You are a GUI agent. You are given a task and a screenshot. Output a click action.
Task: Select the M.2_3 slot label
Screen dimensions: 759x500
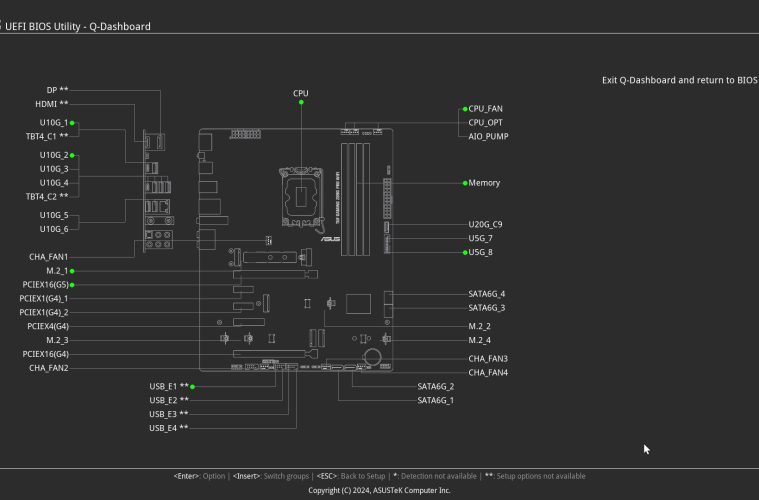[57, 340]
